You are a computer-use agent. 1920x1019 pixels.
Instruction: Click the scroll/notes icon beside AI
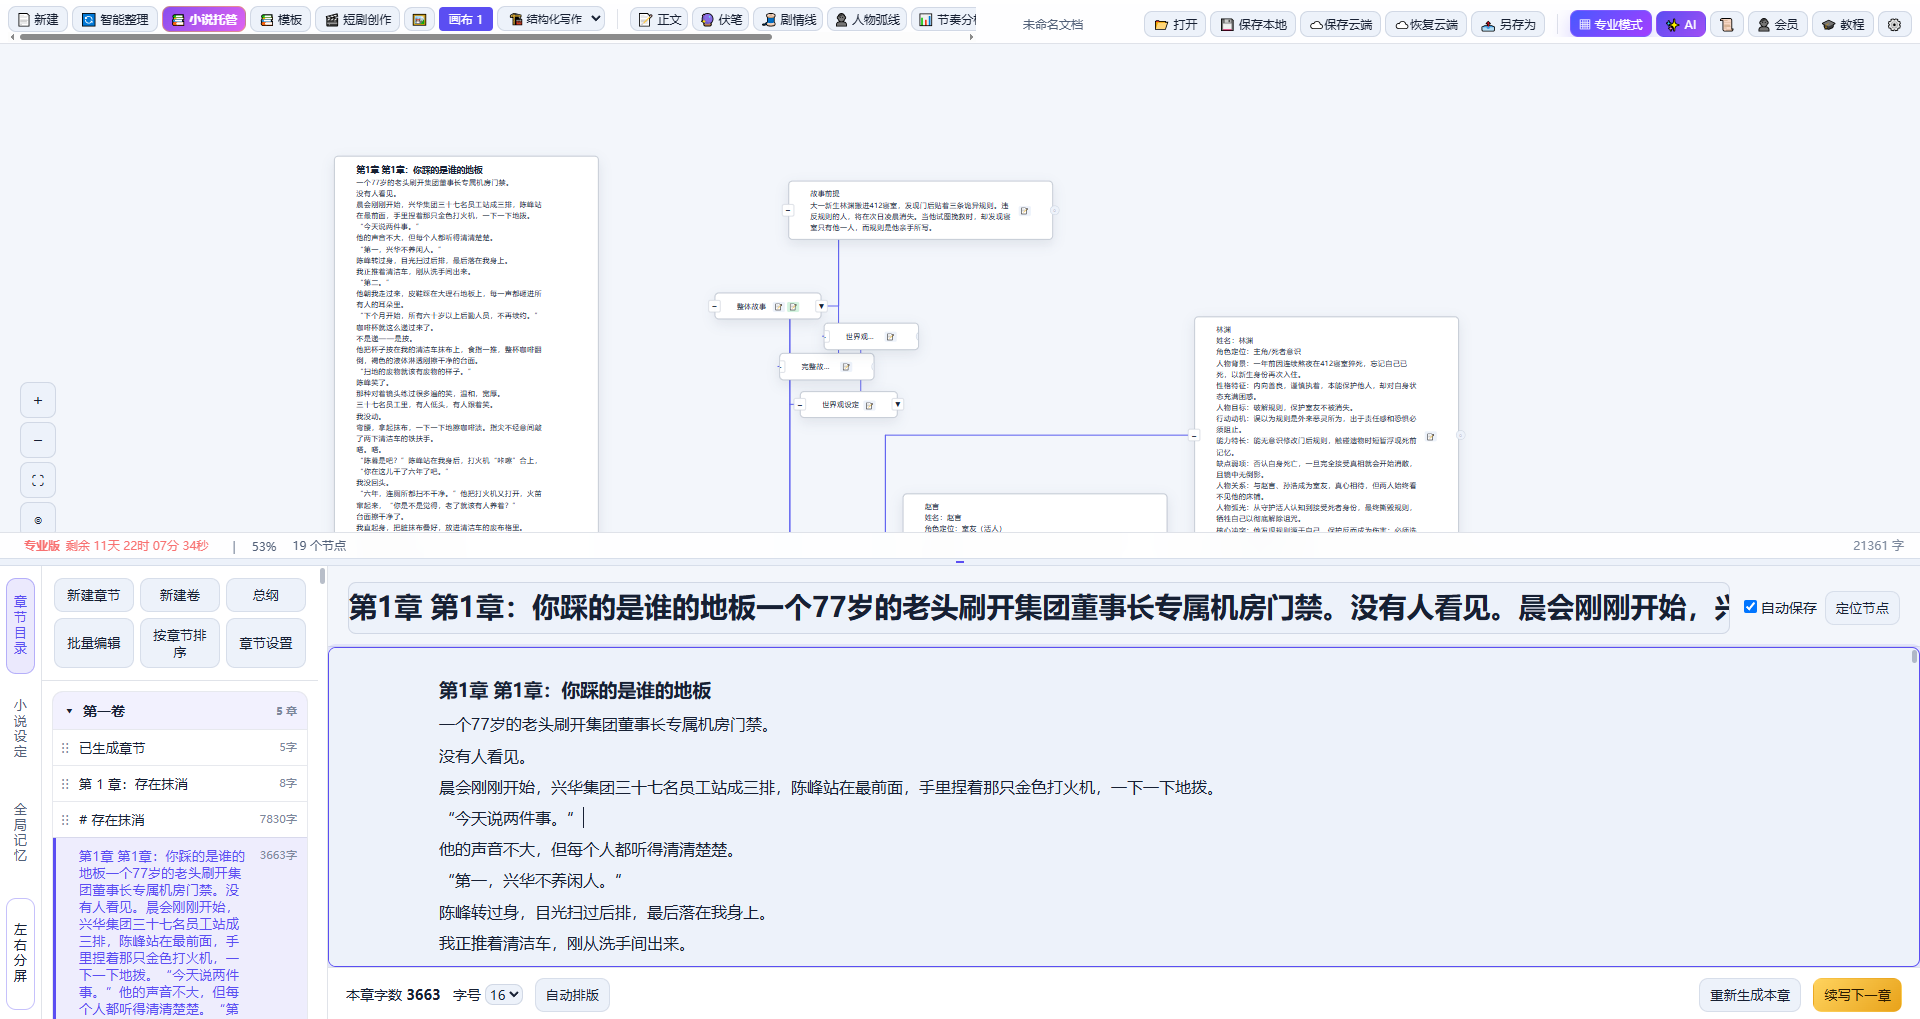point(1726,24)
